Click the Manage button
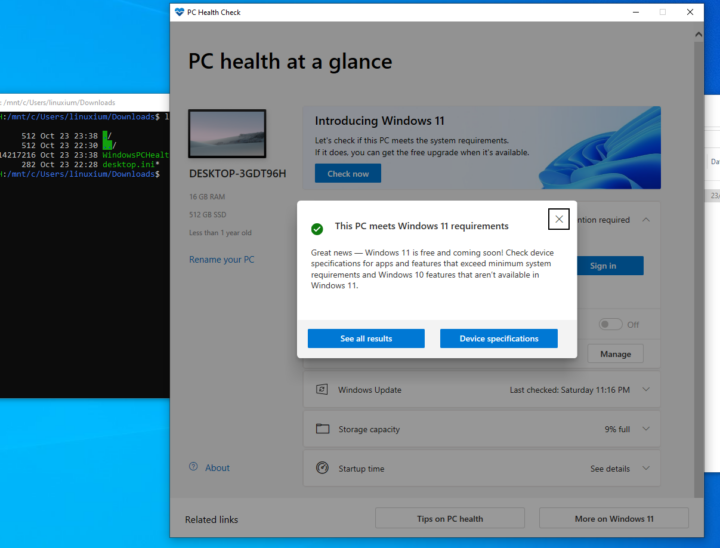 click(x=615, y=354)
